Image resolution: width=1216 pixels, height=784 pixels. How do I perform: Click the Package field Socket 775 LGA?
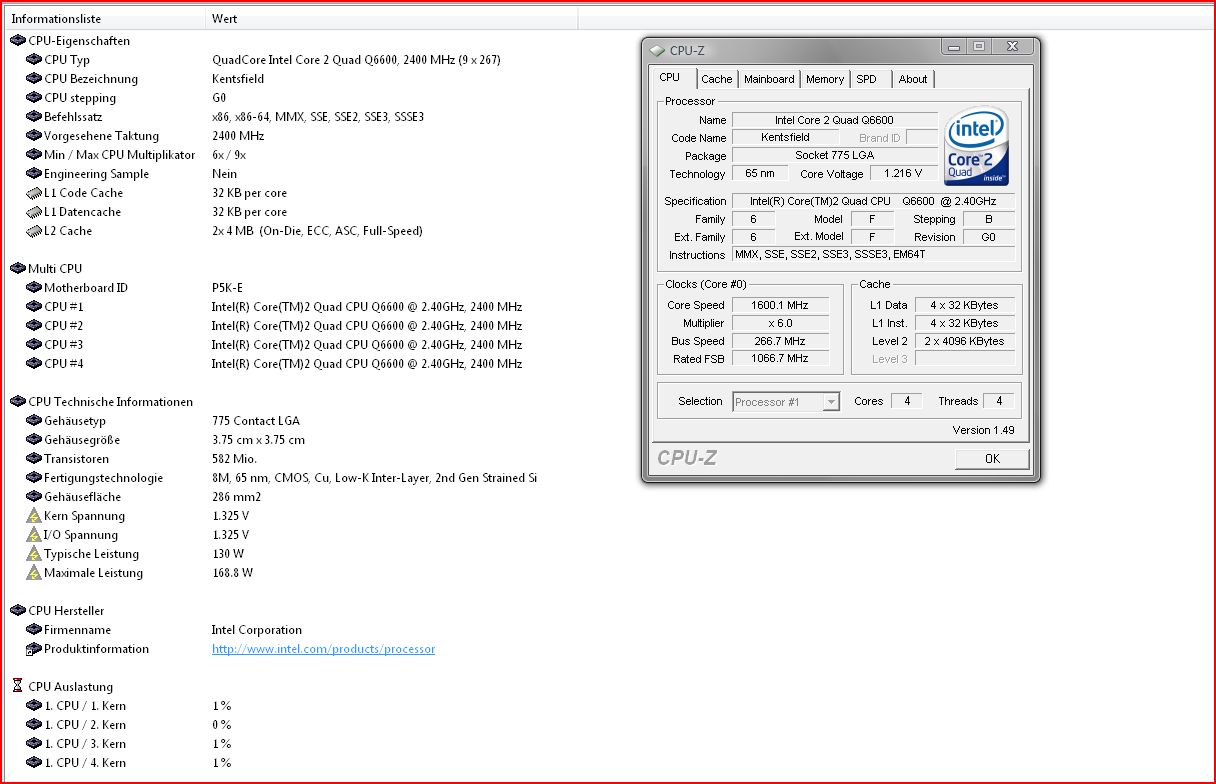point(835,155)
